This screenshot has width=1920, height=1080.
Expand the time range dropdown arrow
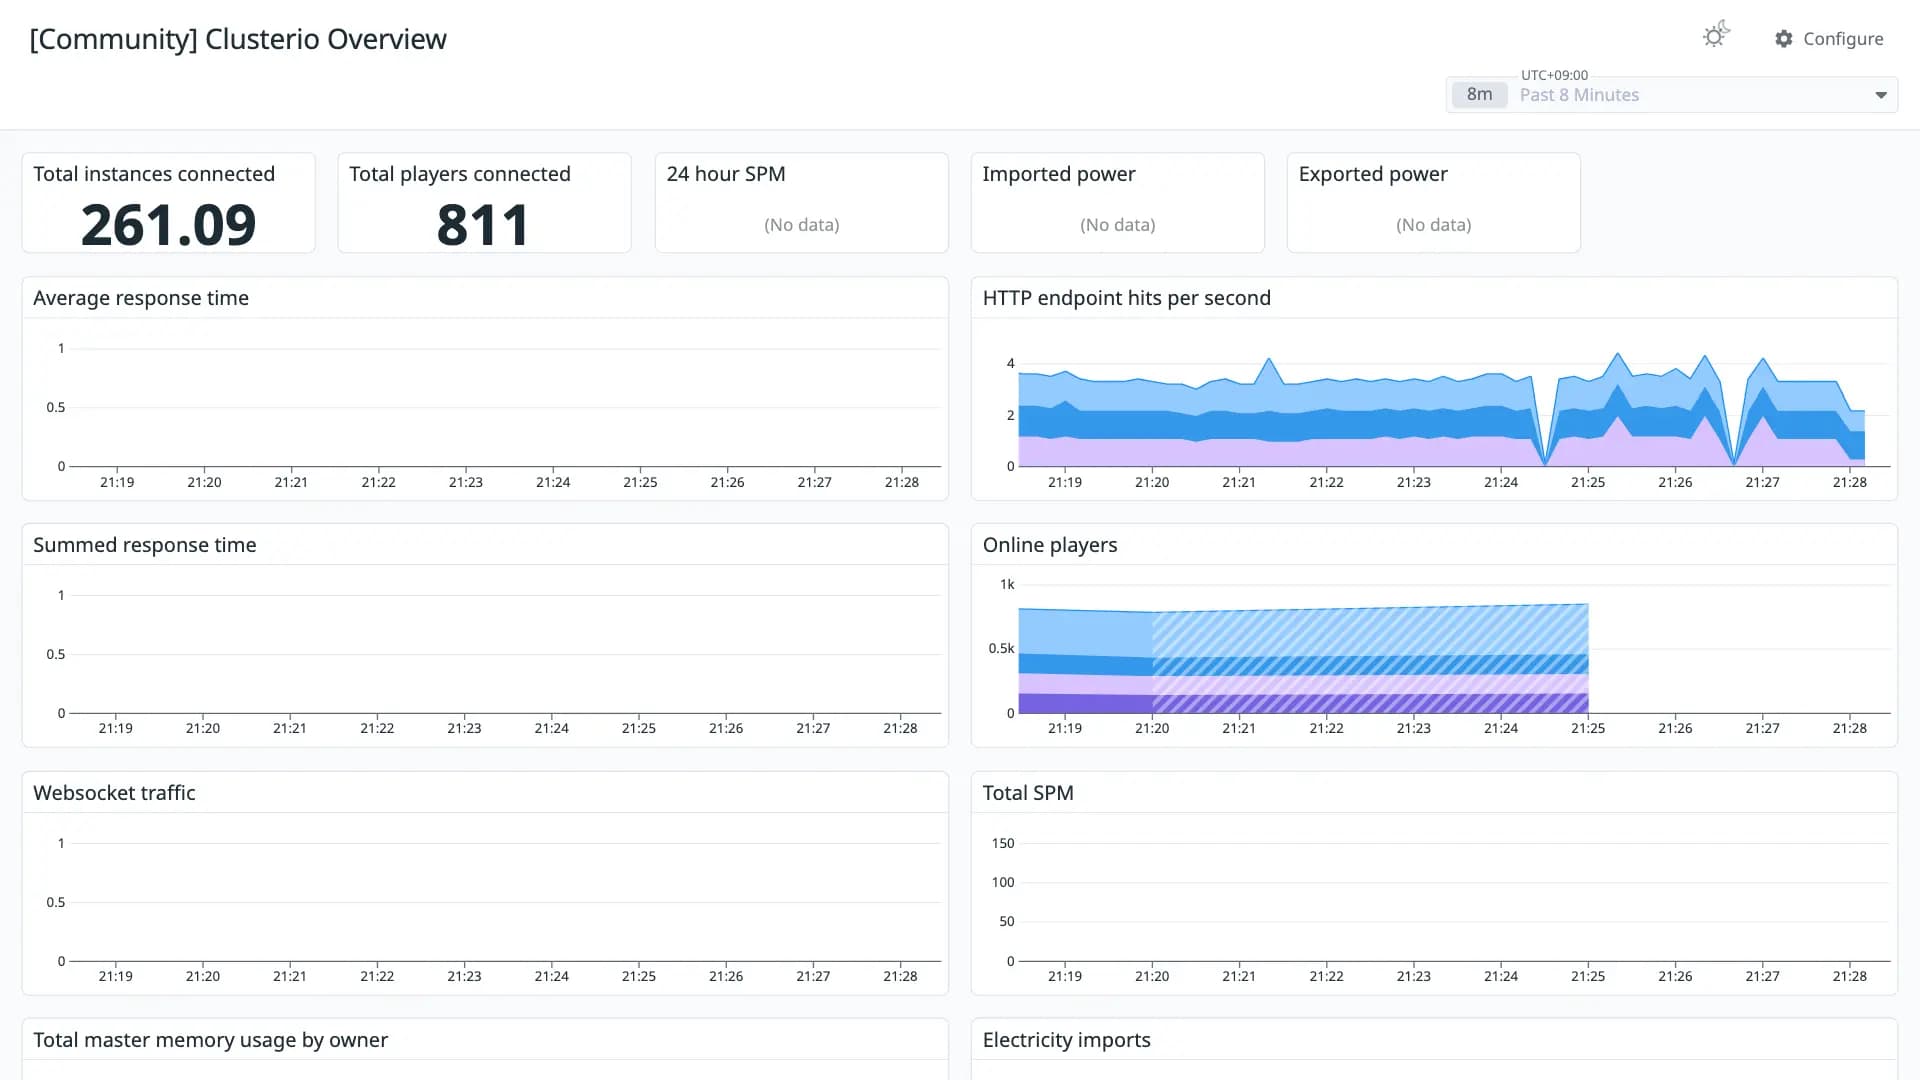pyautogui.click(x=1881, y=95)
